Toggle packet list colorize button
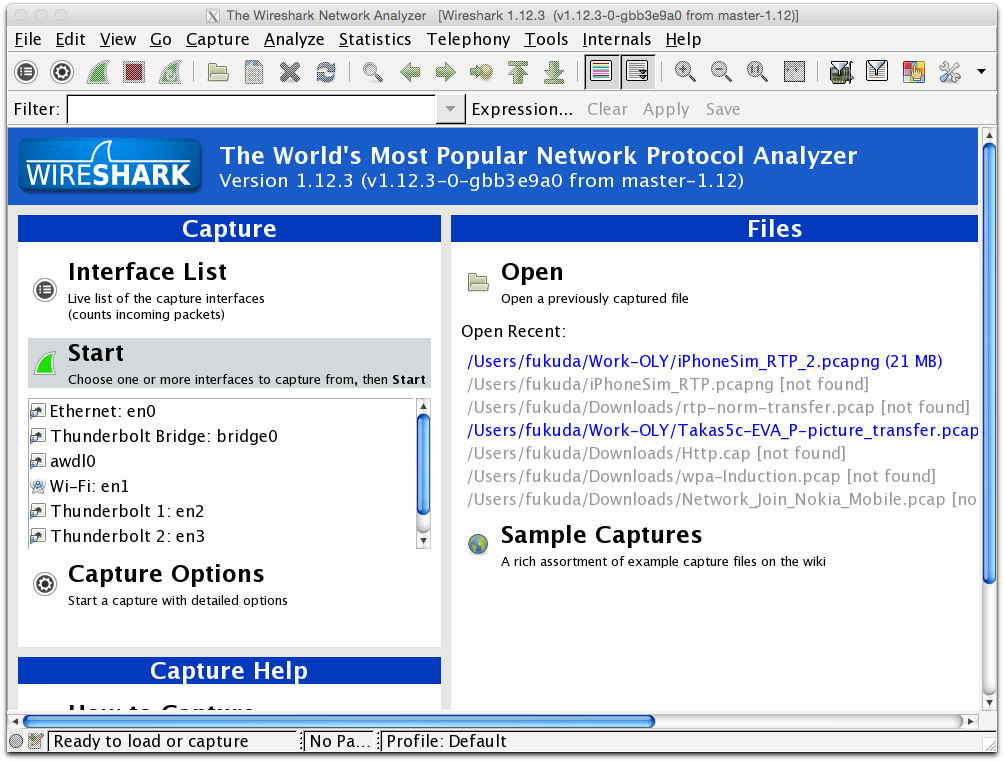This screenshot has width=1004, height=762. (x=601, y=71)
